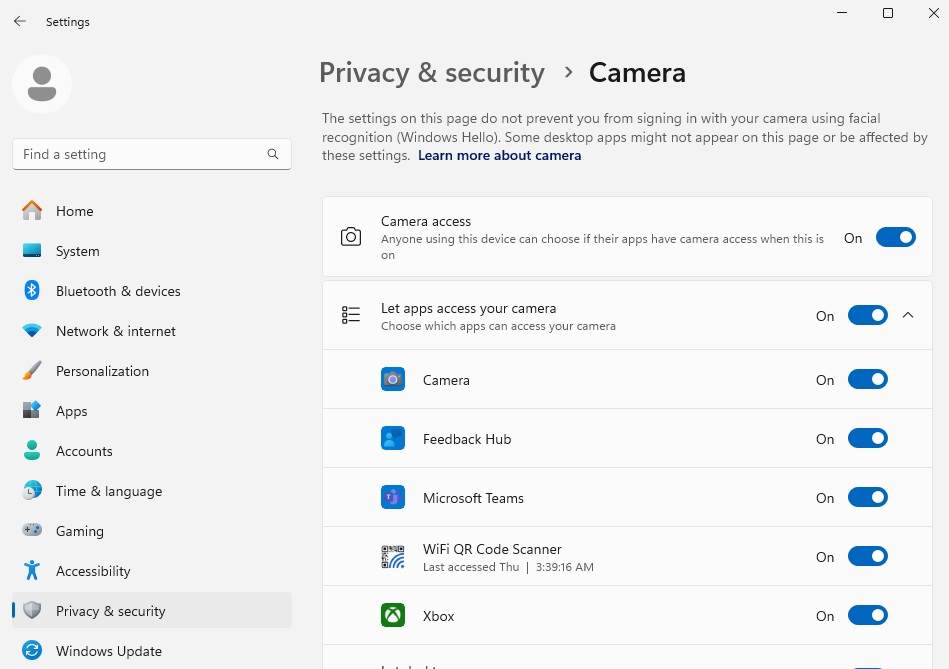This screenshot has height=669, width=949.
Task: Click the Feedback Hub app icon
Action: coord(393,438)
